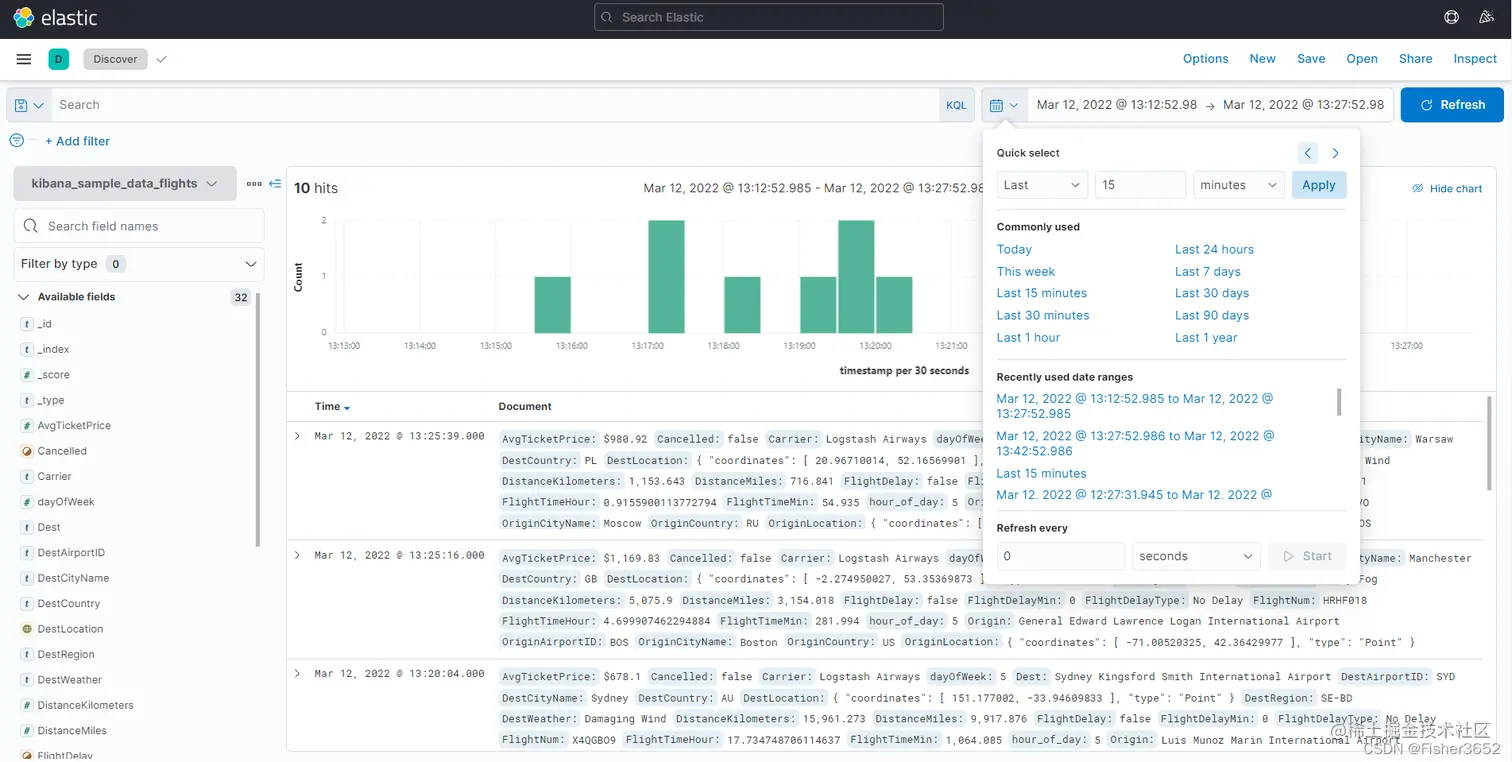Open the Inspect panel
This screenshot has height=762, width=1512.
click(1475, 59)
